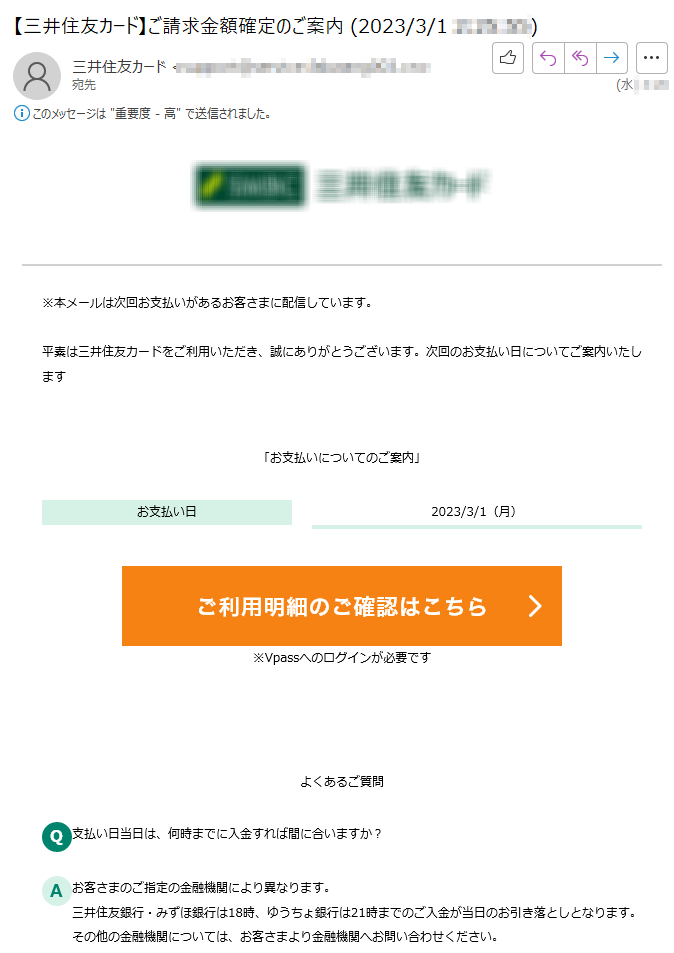Open the more actions ellipsis menu
The width and height of the screenshot is (674, 953).
tap(652, 58)
